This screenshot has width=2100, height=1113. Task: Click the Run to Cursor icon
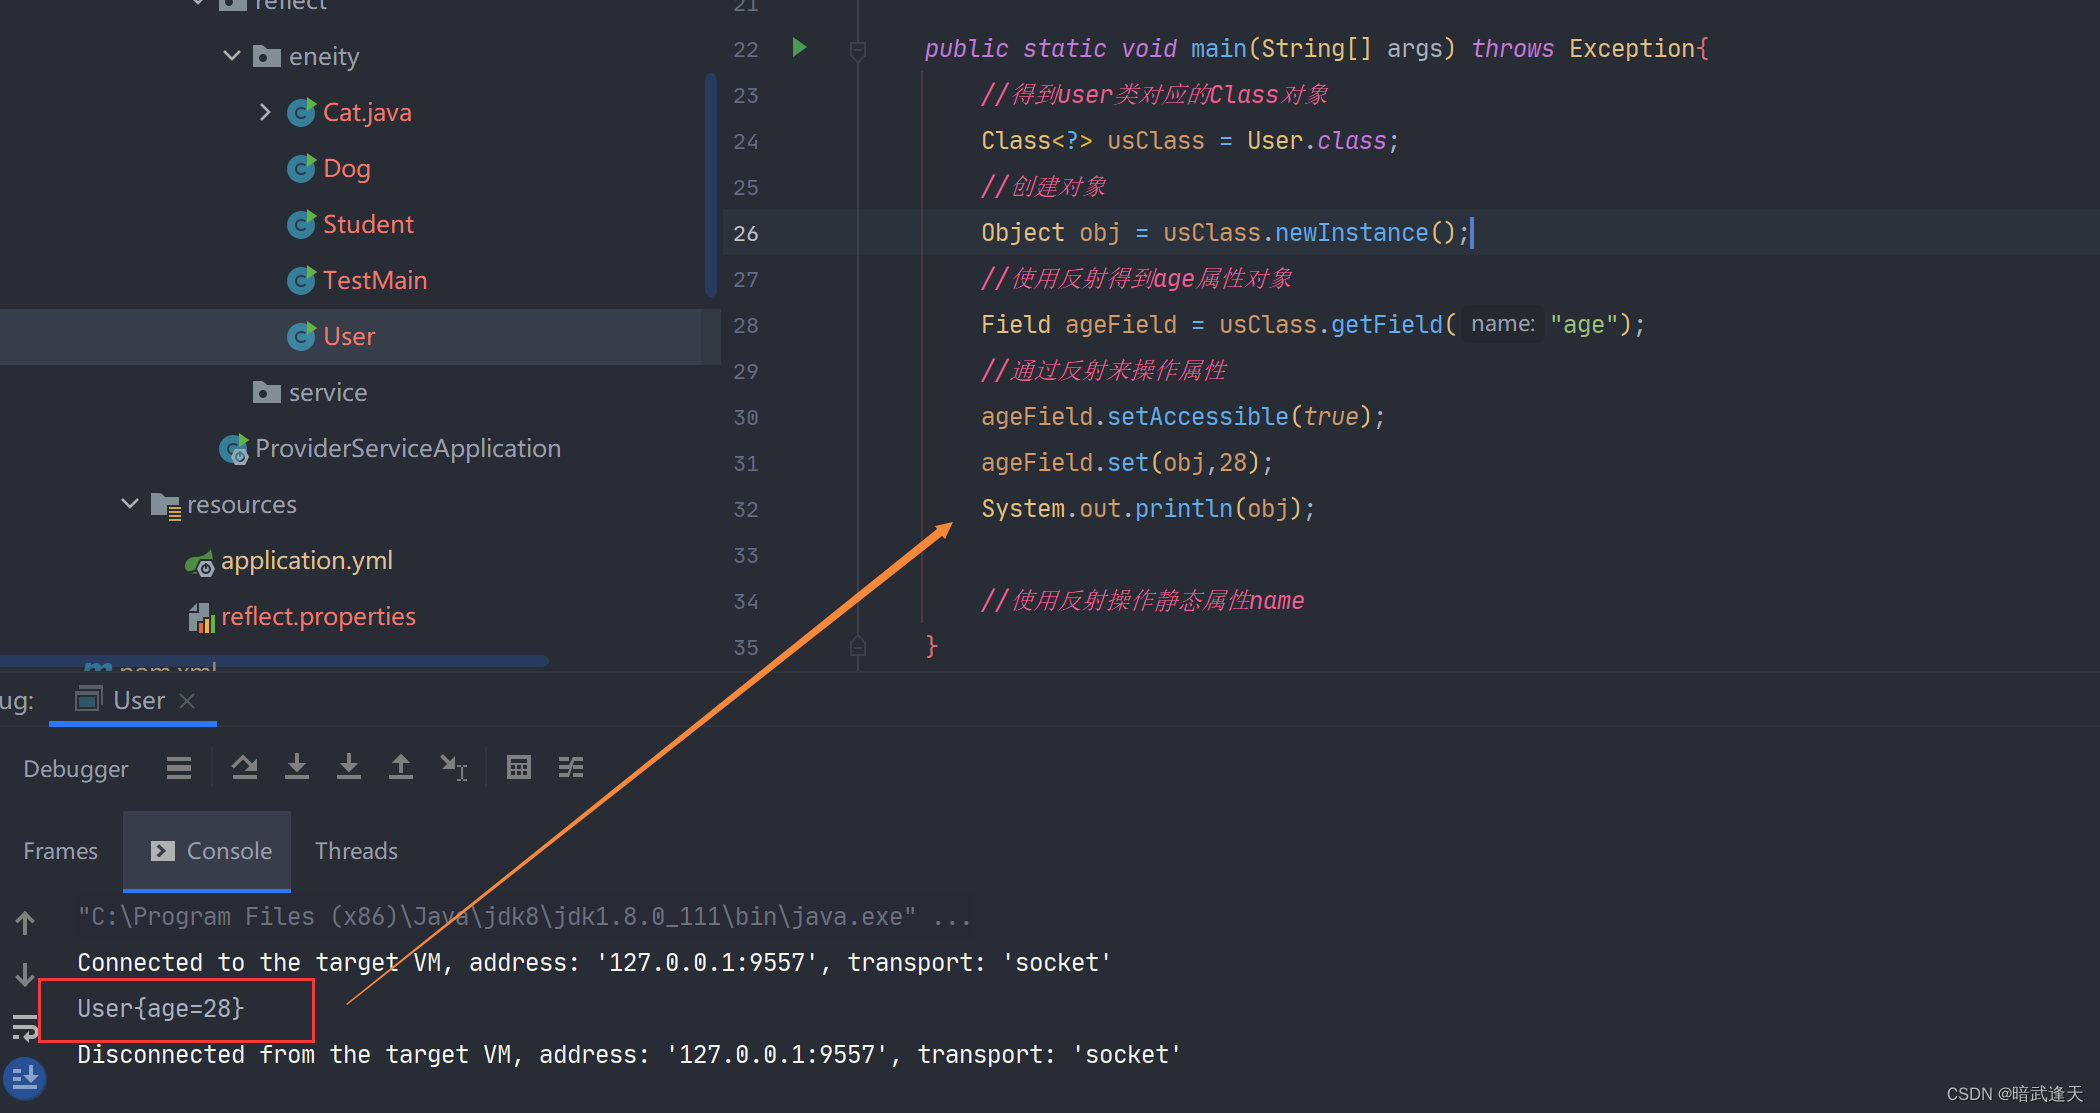point(454,768)
